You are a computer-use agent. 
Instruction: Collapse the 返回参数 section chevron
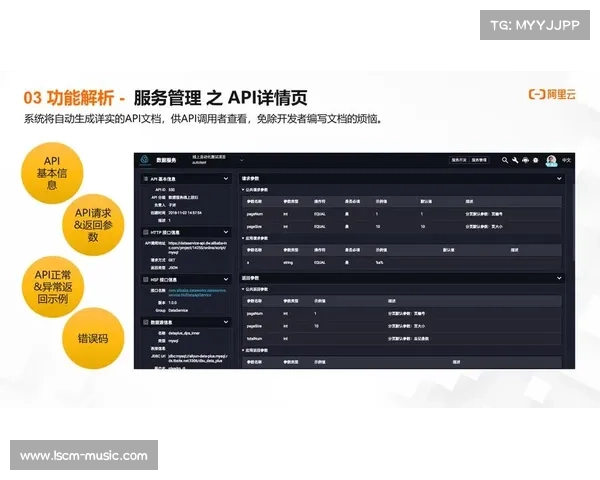coord(559,278)
